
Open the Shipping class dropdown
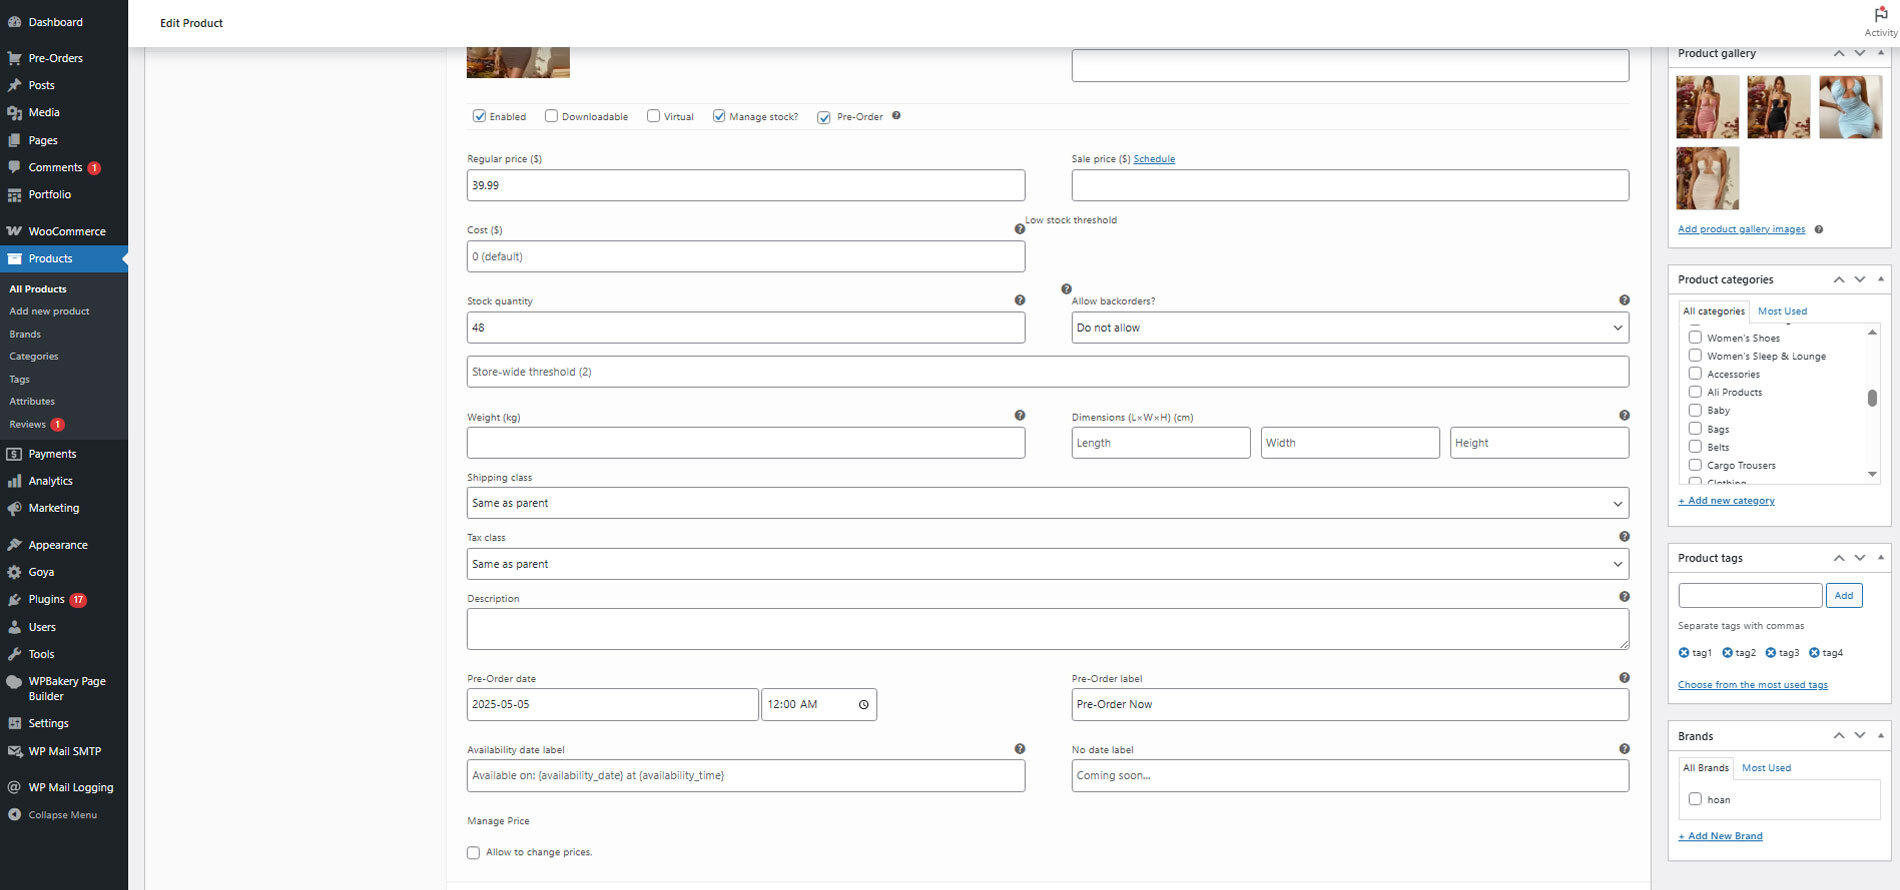point(1048,503)
